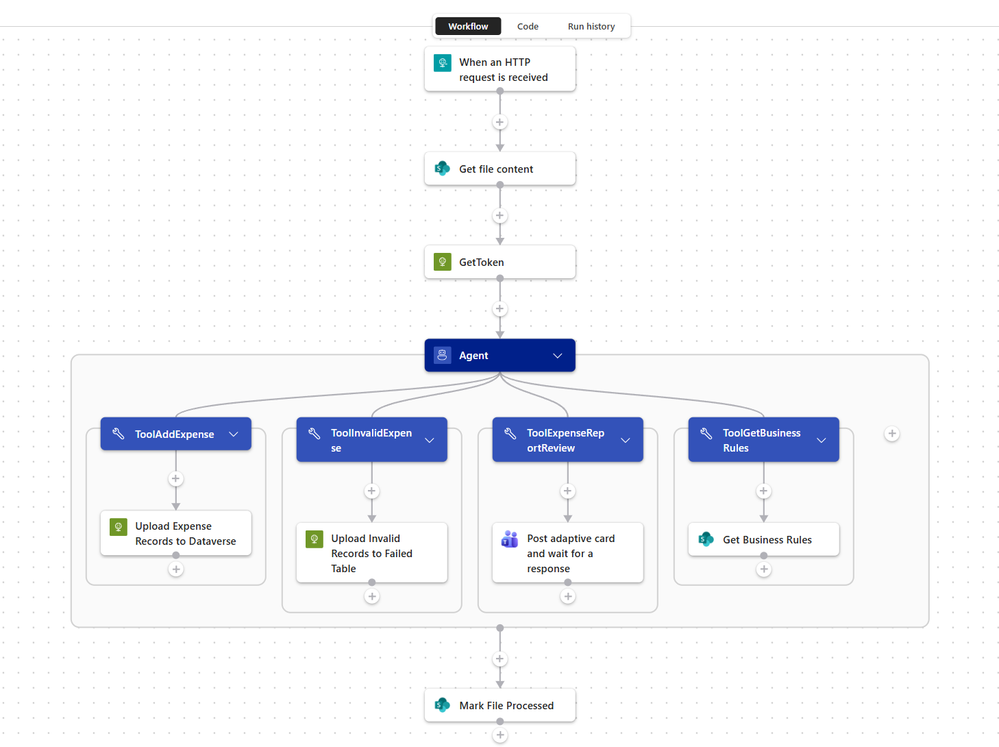Click the wrench icon on ToolExpenseReportReview
Screen dimensions: 999x747
[510, 433]
